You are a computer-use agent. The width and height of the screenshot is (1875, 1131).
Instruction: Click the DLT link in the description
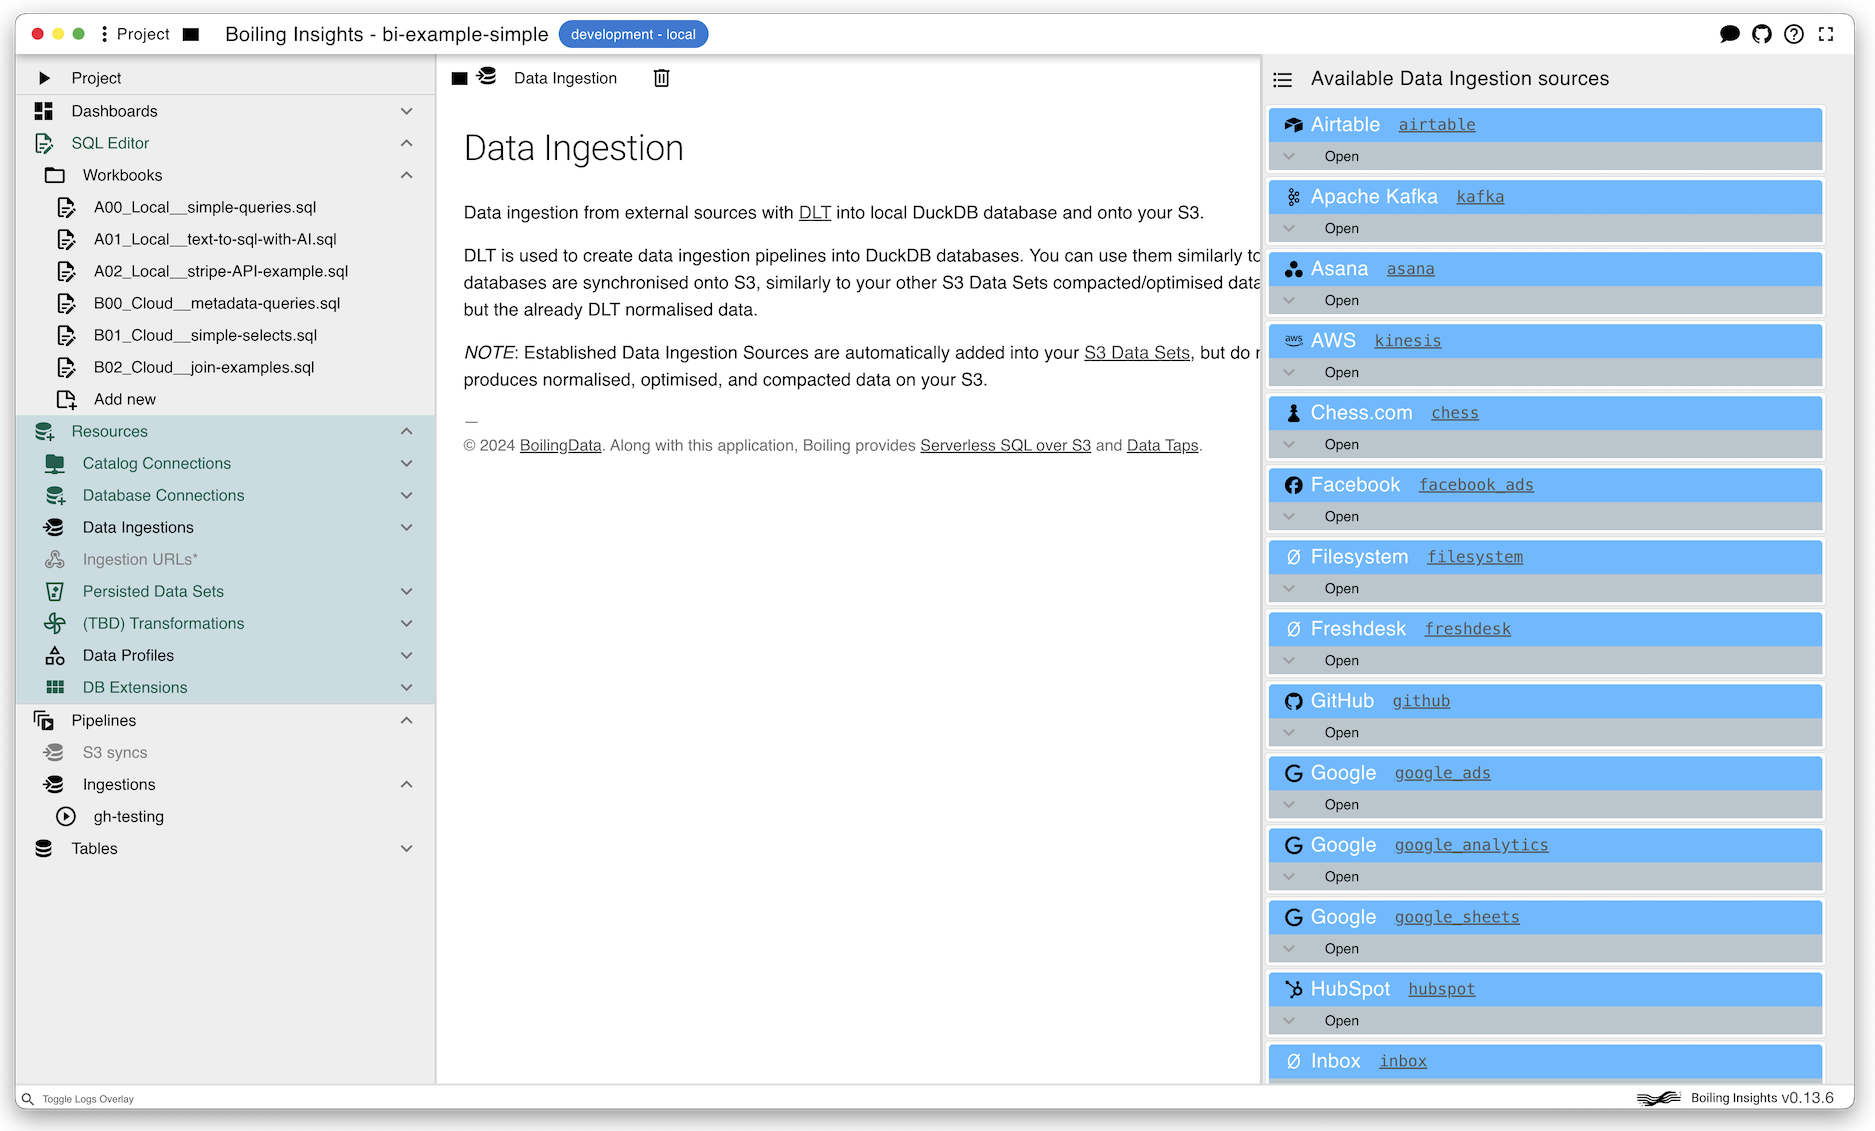pyautogui.click(x=814, y=212)
